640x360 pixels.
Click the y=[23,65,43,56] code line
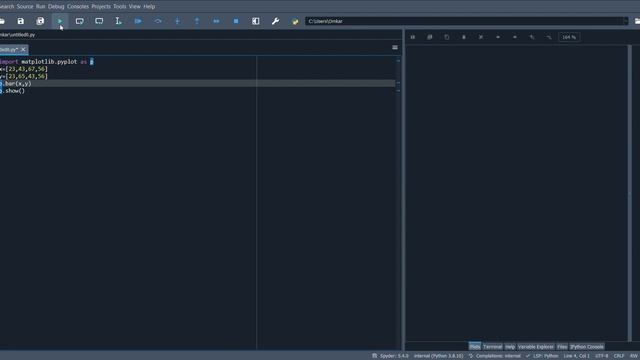[x=24, y=76]
